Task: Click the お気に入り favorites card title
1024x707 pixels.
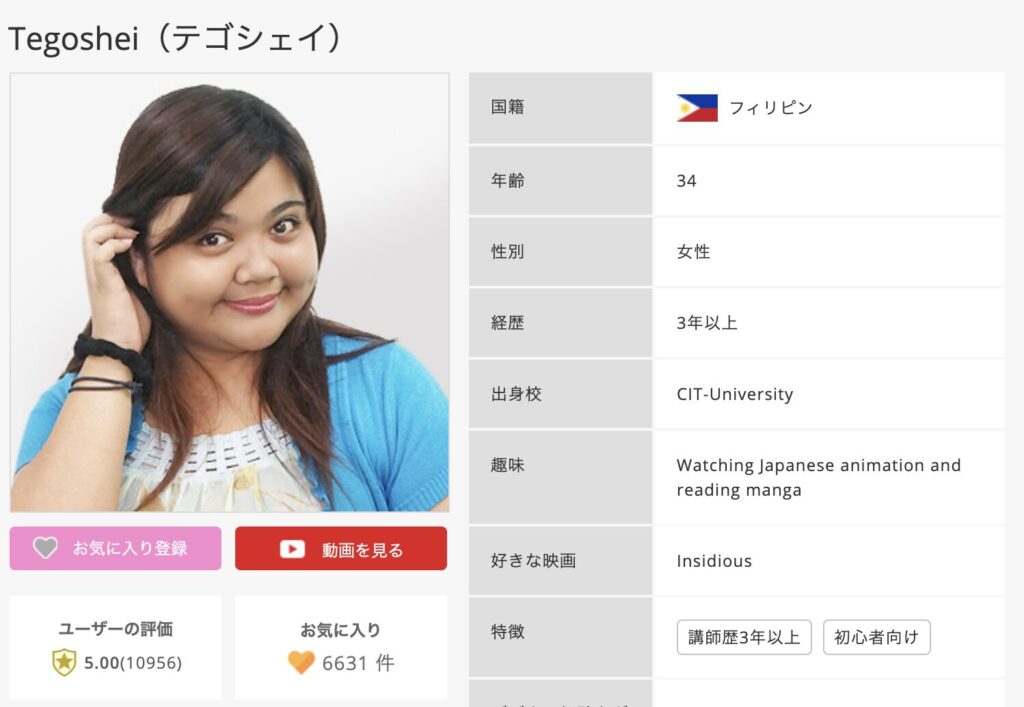Action: [340, 630]
